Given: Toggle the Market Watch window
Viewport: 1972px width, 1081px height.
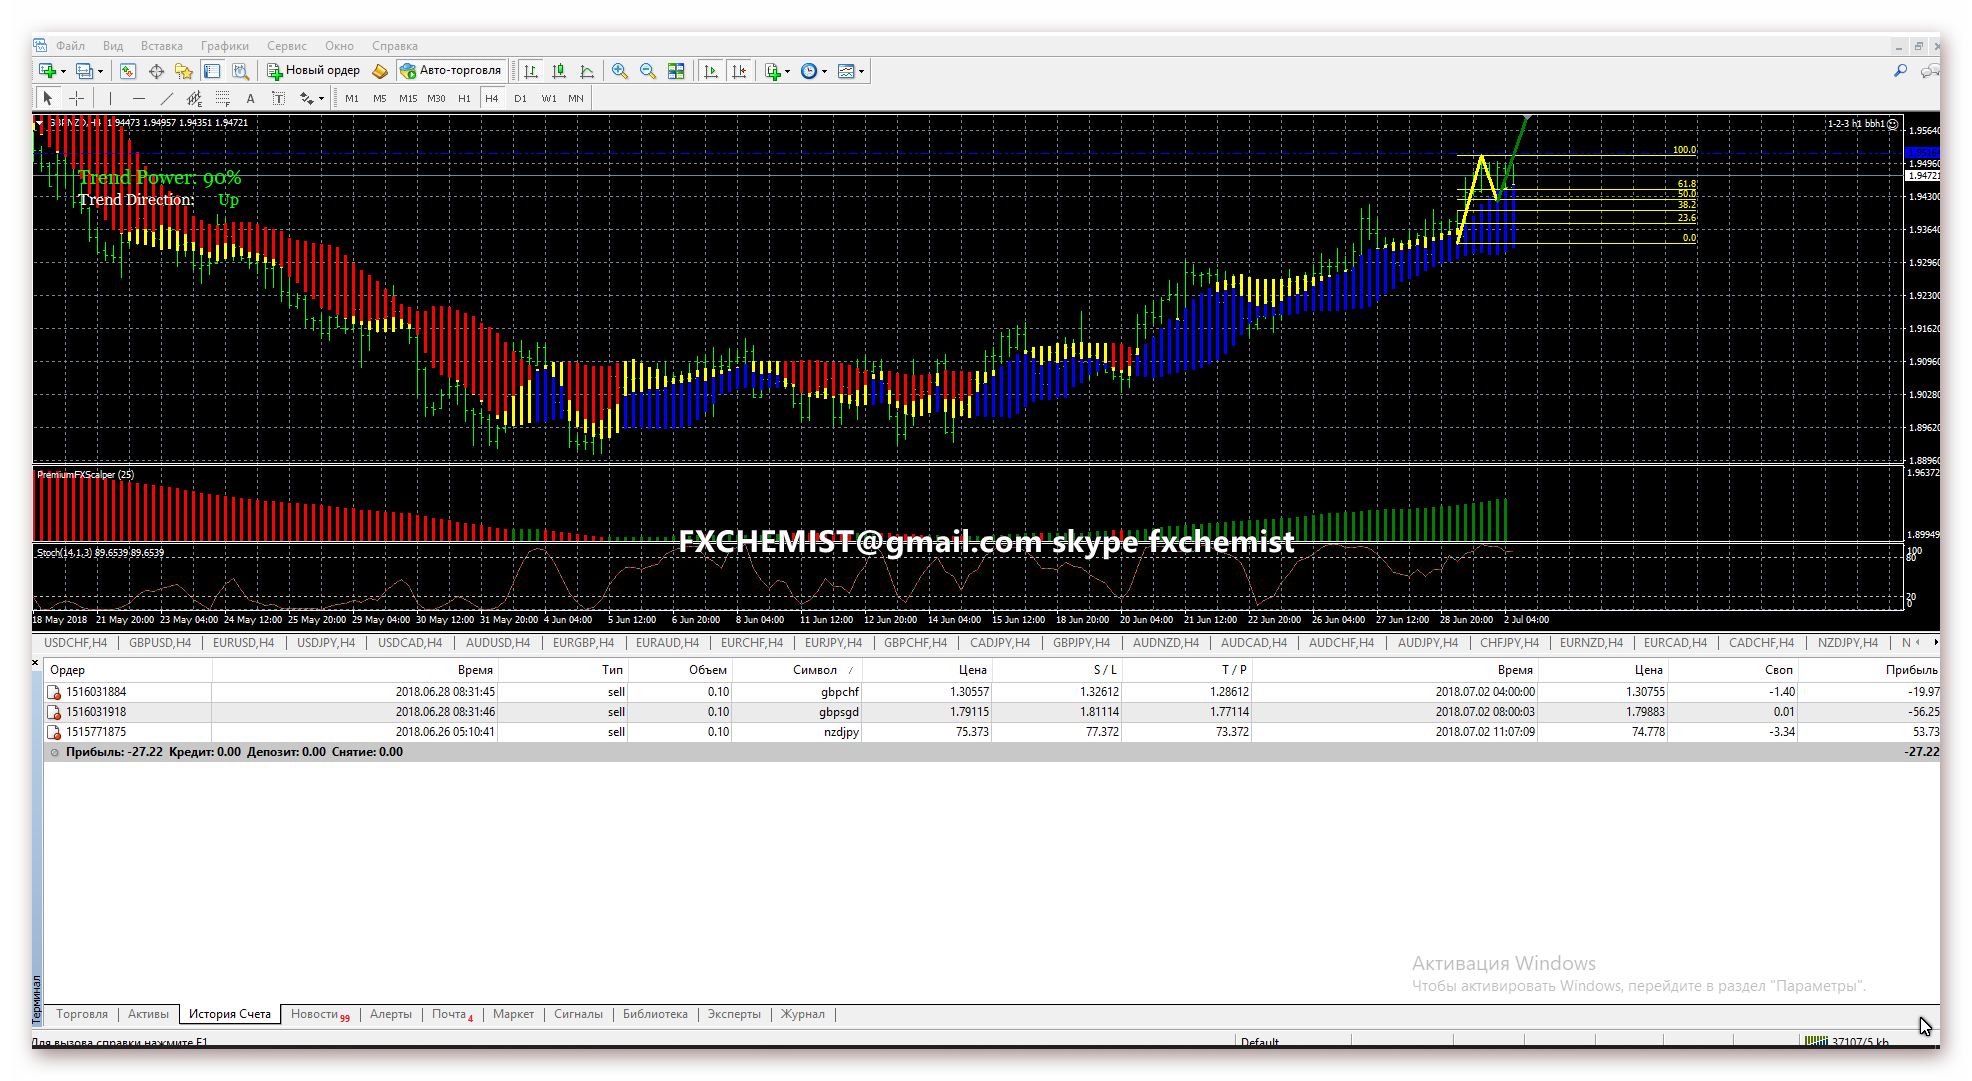Looking at the screenshot, I should point(128,71).
